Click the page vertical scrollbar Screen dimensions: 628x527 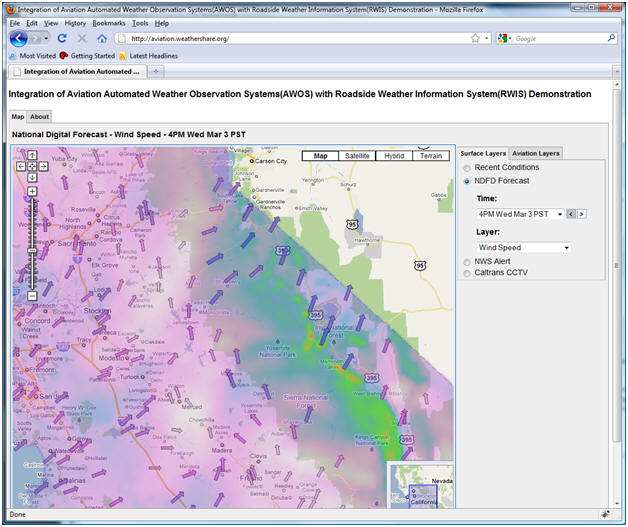click(x=617, y=264)
